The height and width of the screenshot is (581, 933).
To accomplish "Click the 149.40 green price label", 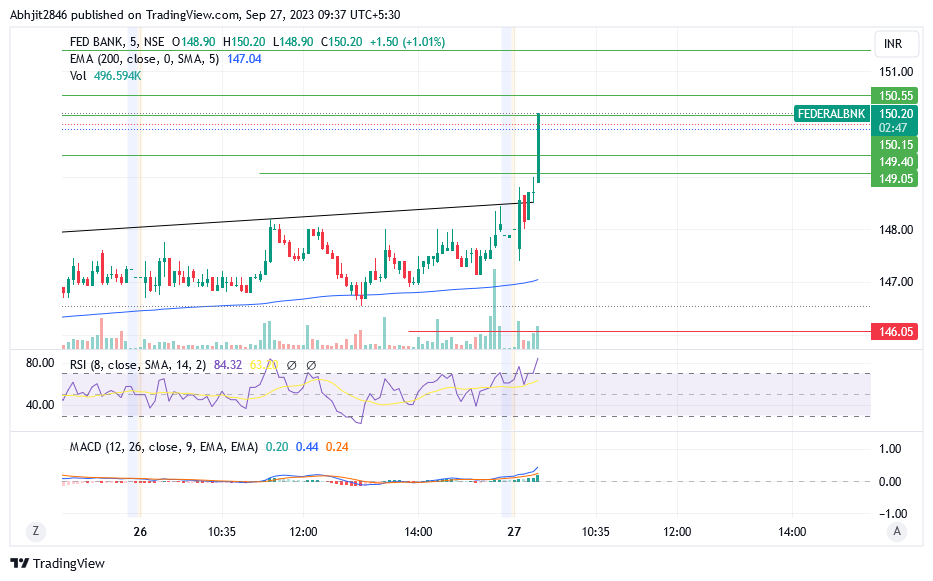I will (896, 161).
